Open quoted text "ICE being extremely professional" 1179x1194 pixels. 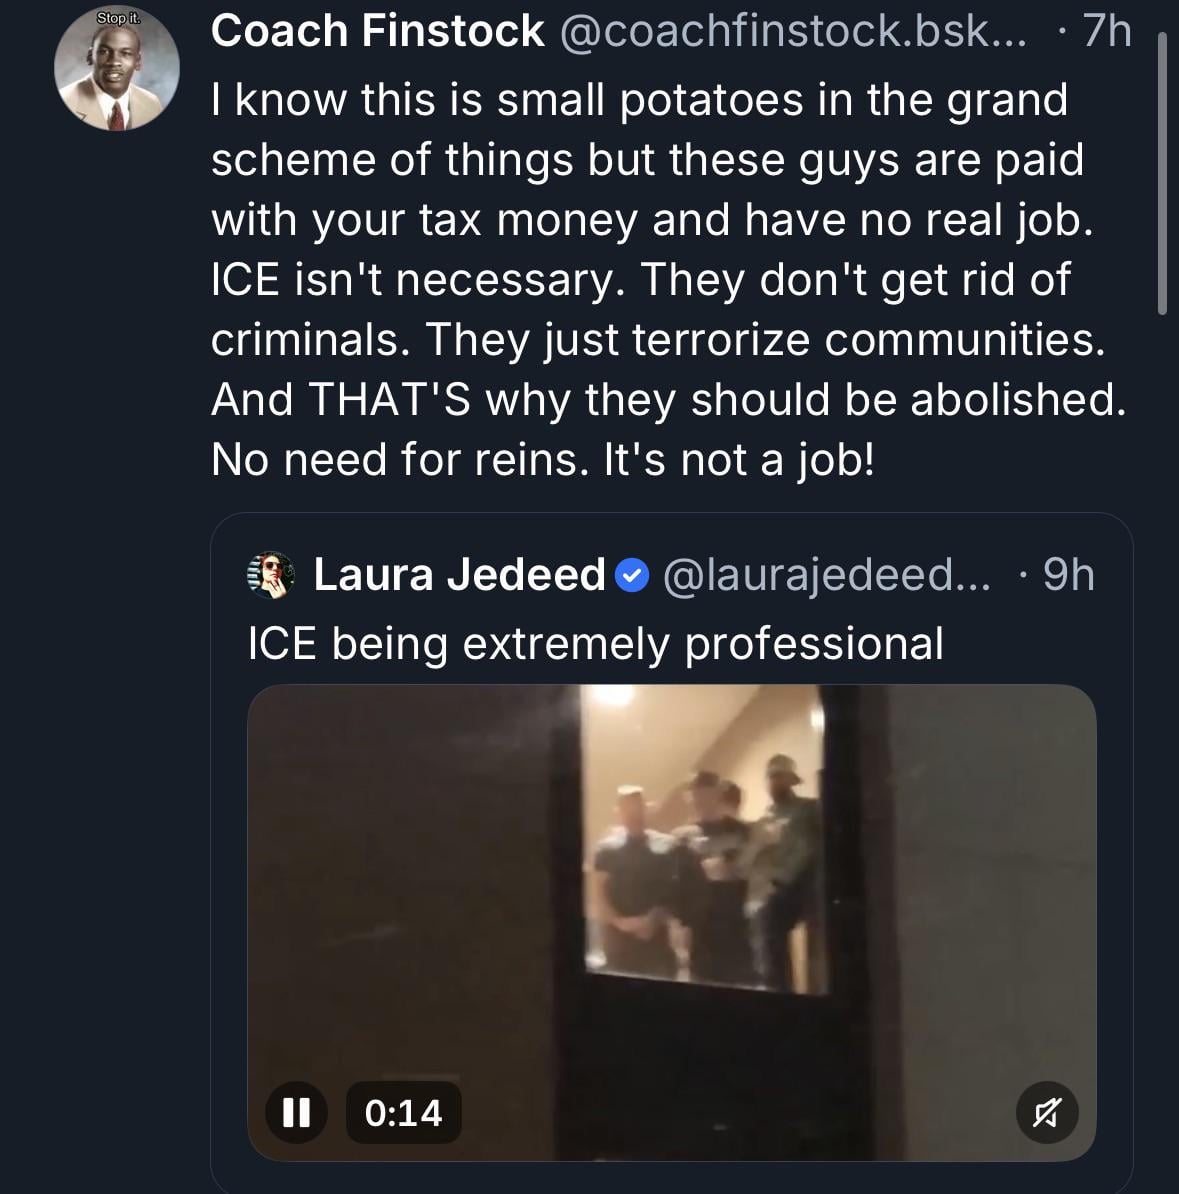pos(595,643)
